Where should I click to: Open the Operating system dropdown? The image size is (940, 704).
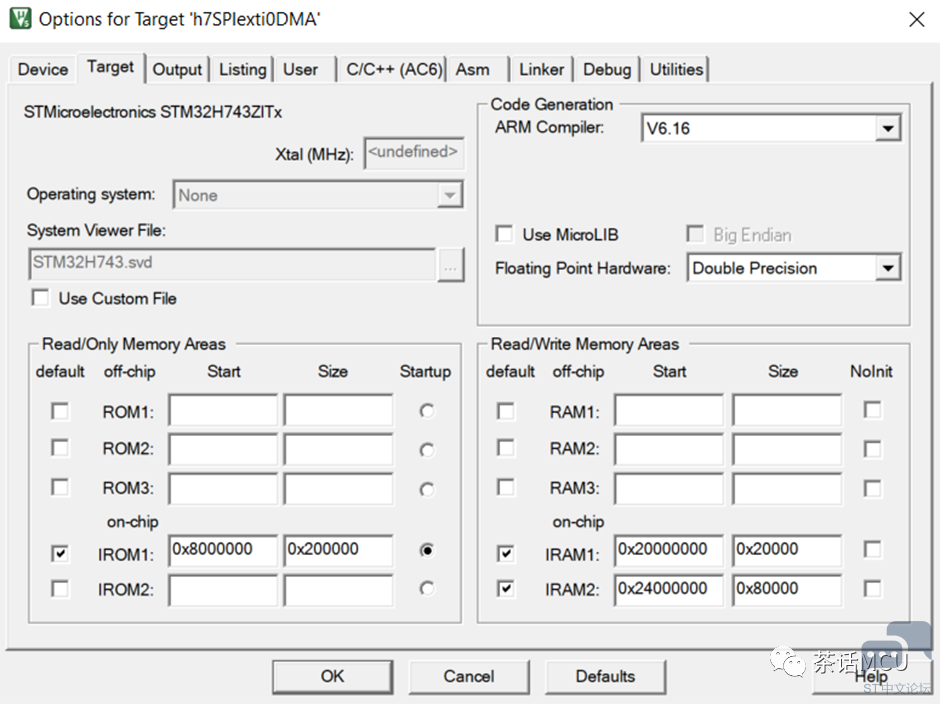point(450,195)
